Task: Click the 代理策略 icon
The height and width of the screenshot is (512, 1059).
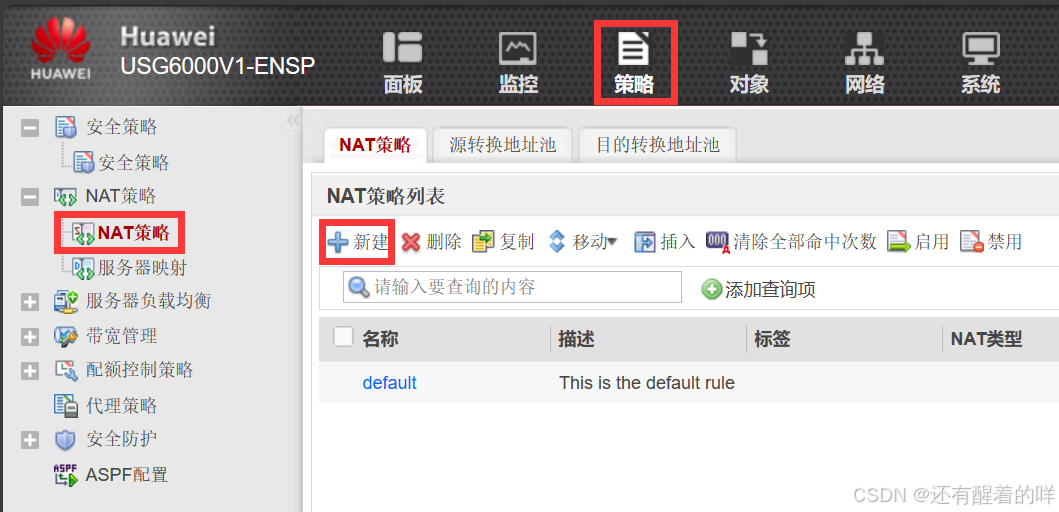Action: (66, 405)
